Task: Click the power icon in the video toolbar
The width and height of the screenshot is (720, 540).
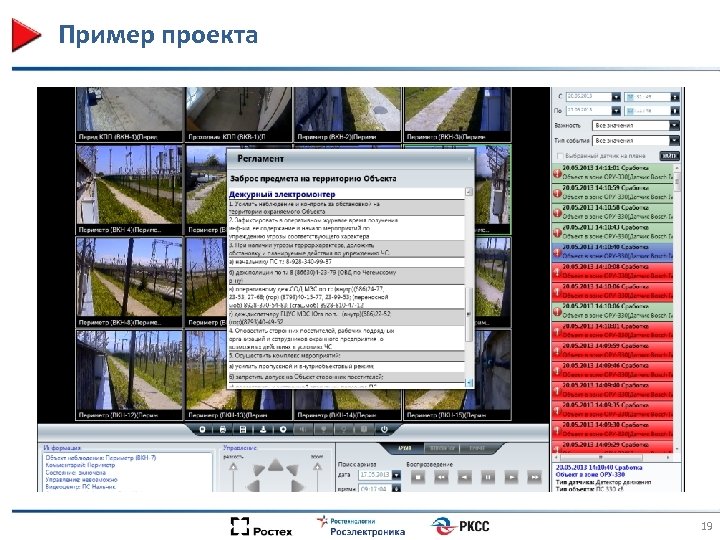Action: (x=384, y=429)
